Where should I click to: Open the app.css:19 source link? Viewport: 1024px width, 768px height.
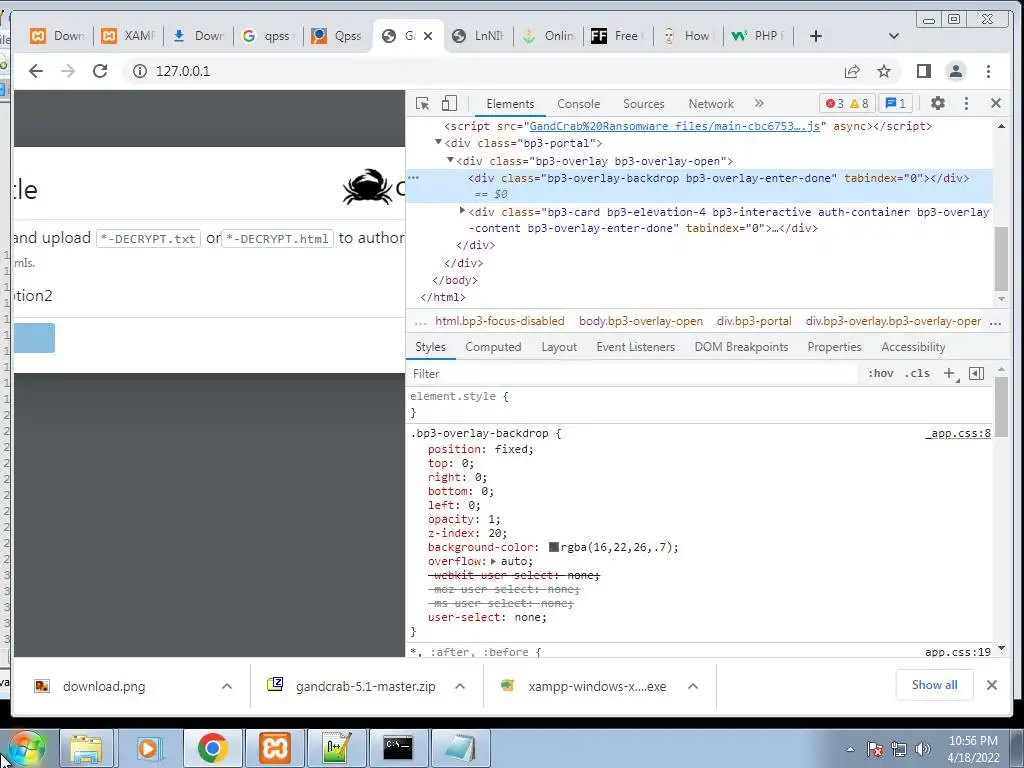tap(958, 652)
